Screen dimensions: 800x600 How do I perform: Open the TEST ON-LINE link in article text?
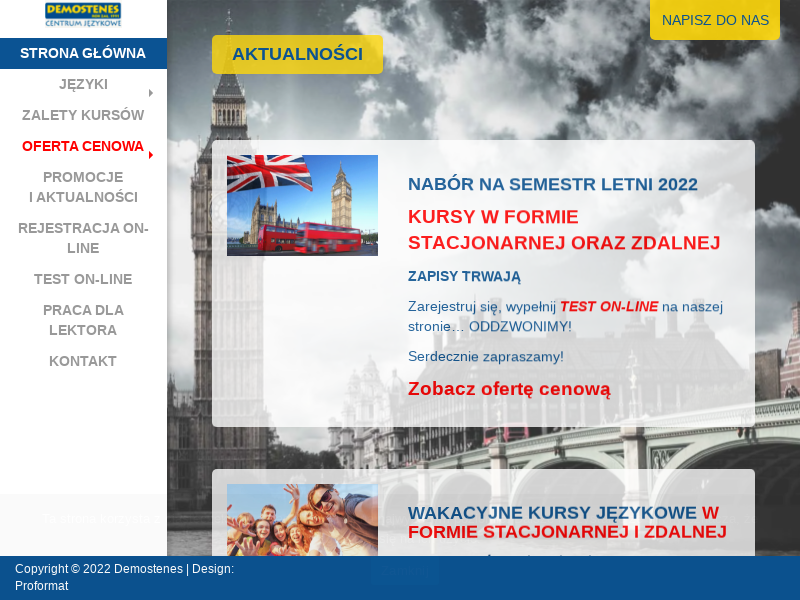pos(610,306)
